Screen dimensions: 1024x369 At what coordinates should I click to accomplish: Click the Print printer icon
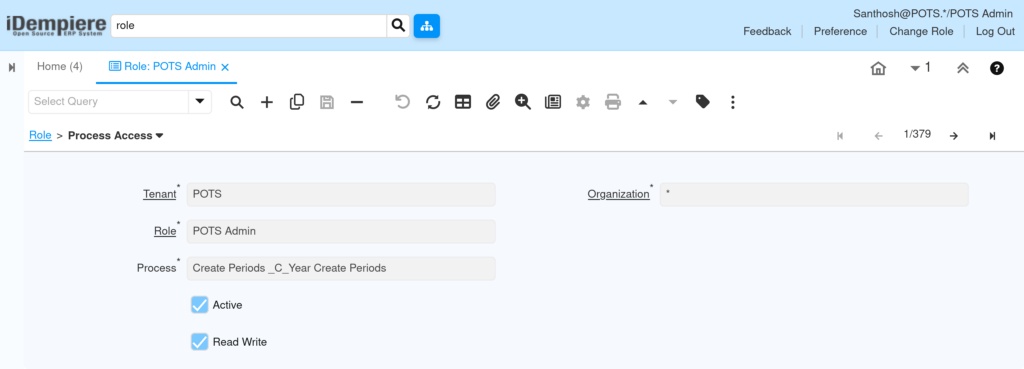[x=613, y=102]
